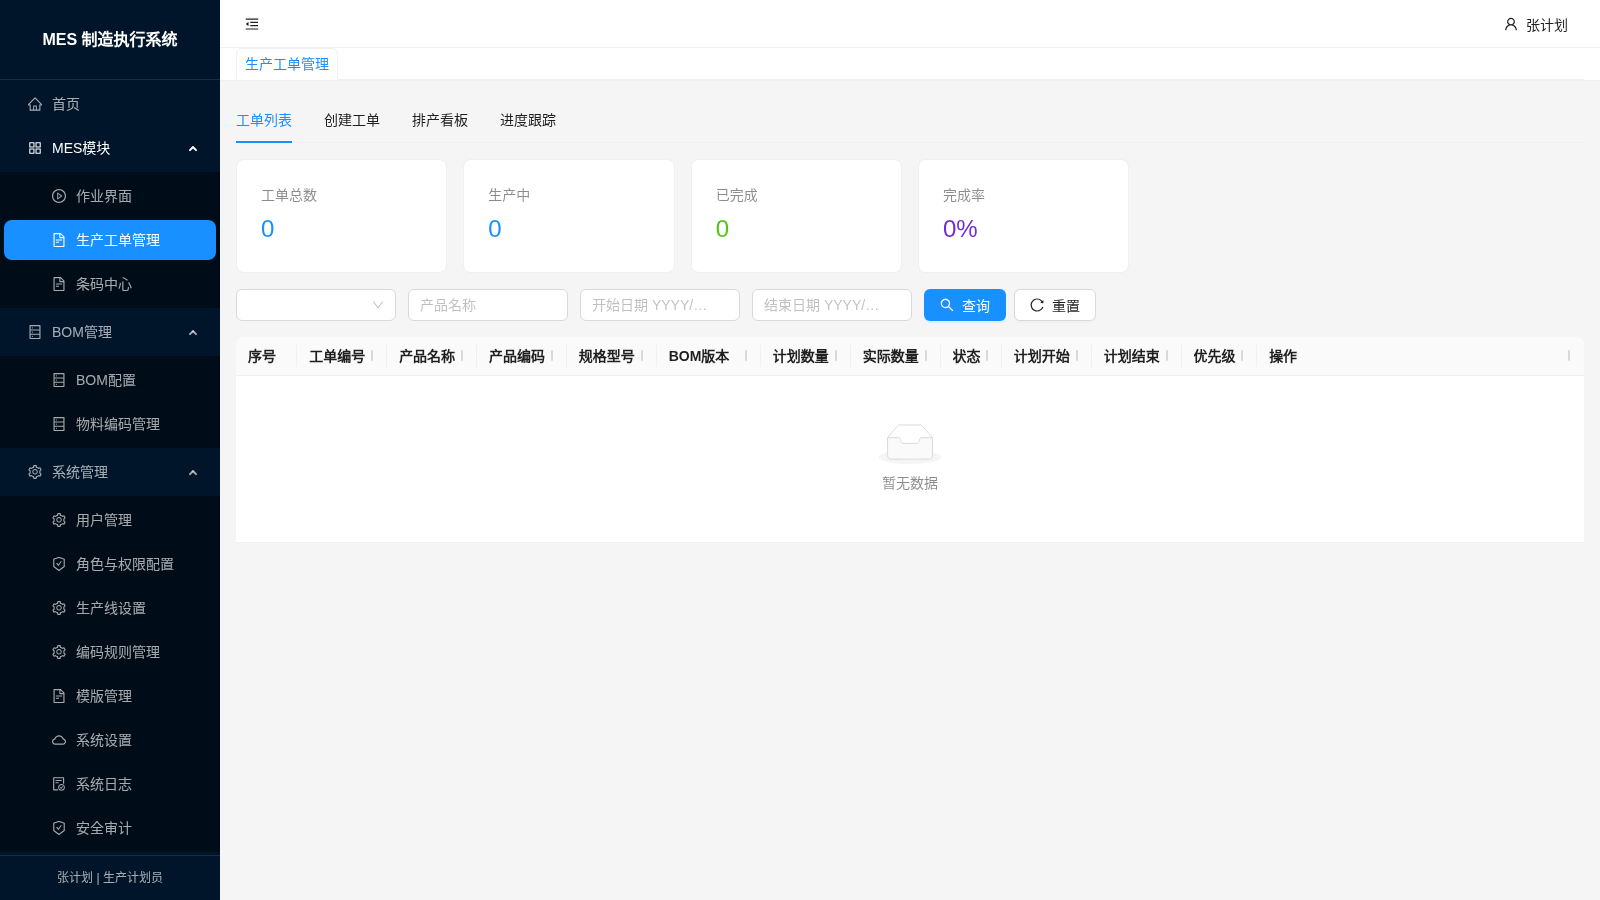Open 条码中心 from the sidebar
The image size is (1600, 900).
[110, 284]
